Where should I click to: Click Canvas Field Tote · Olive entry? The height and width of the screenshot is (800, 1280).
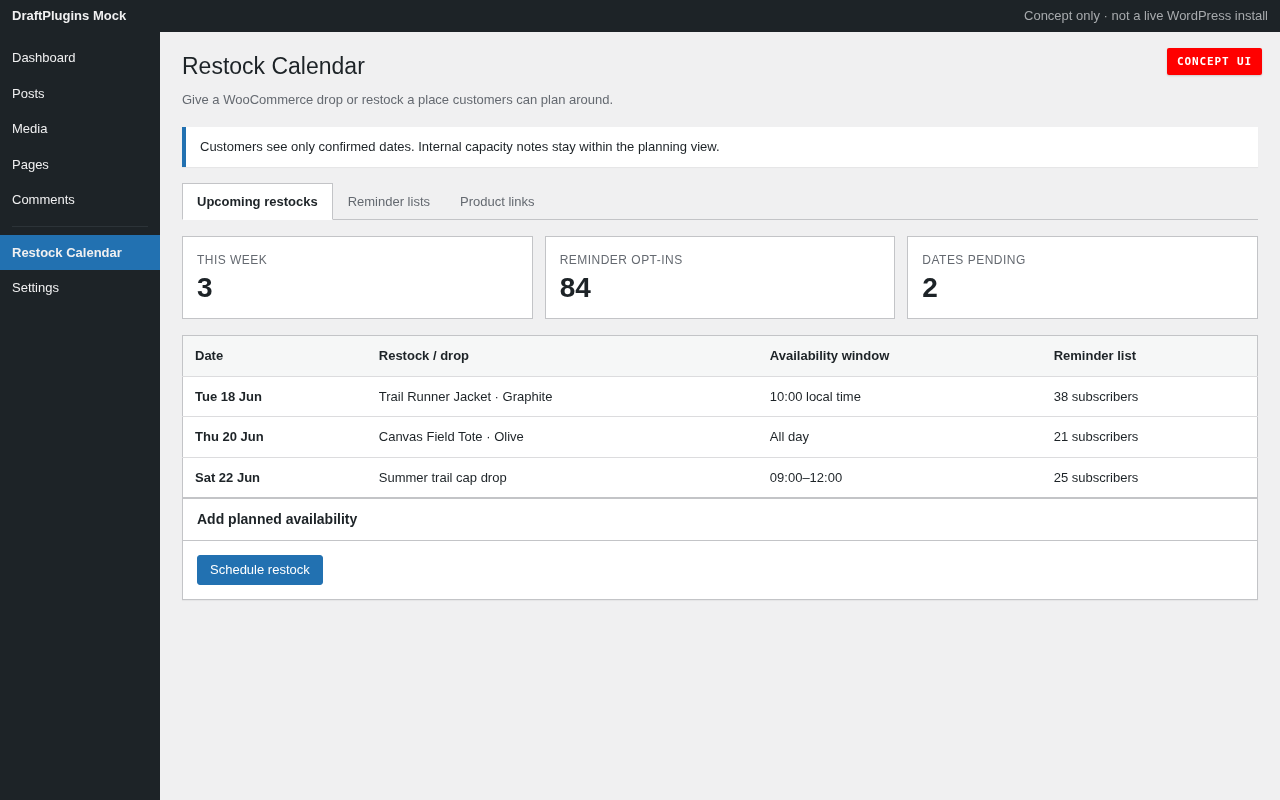pos(451,437)
